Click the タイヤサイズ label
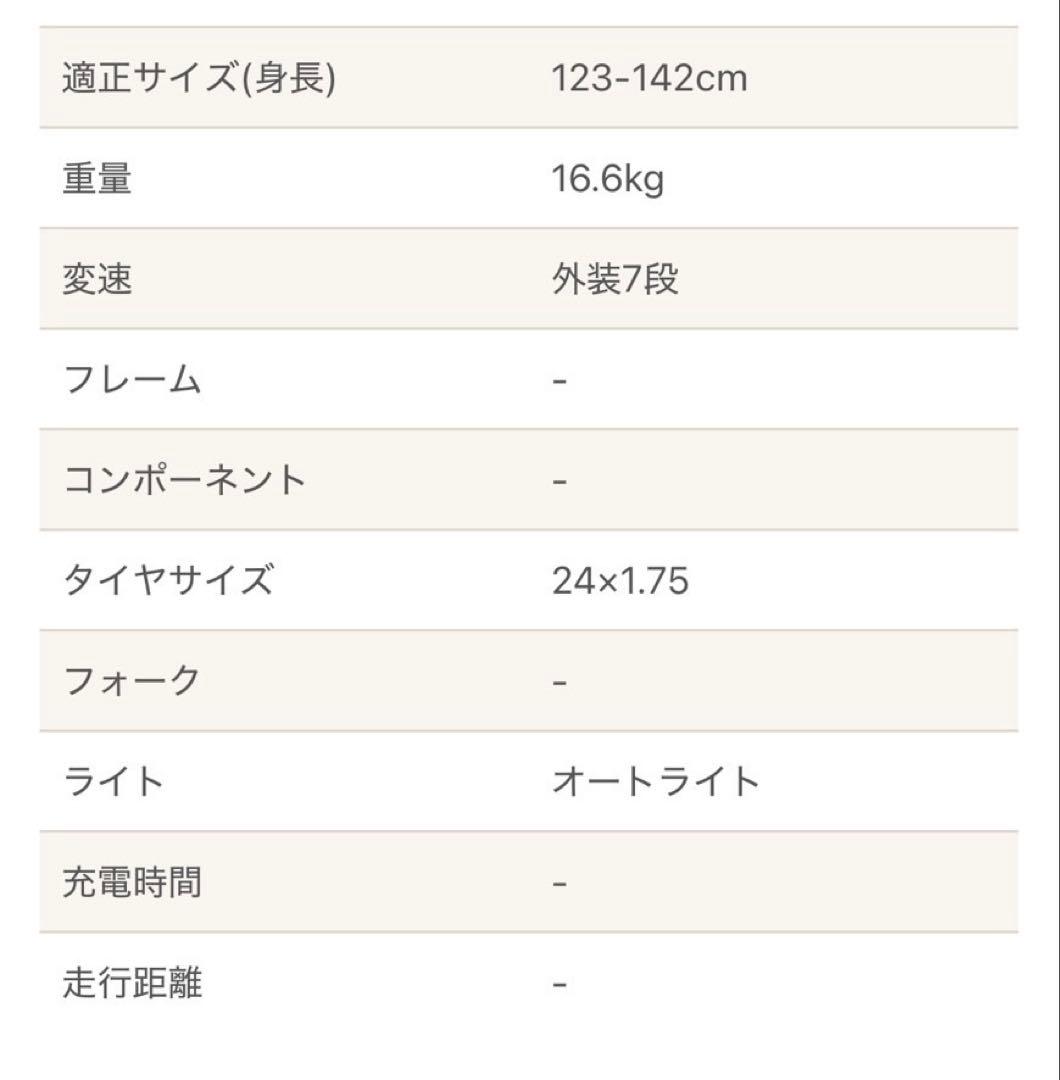 coord(167,580)
